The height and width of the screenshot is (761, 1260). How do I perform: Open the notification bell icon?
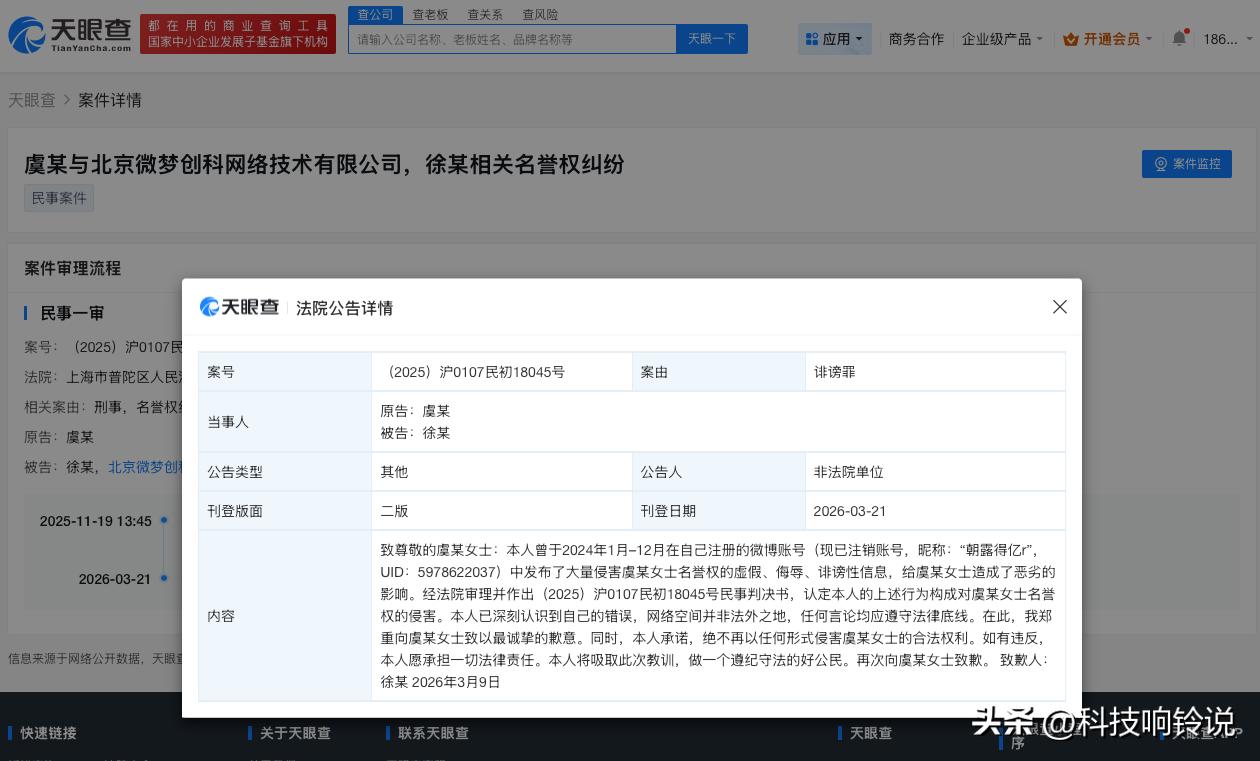coord(1179,38)
